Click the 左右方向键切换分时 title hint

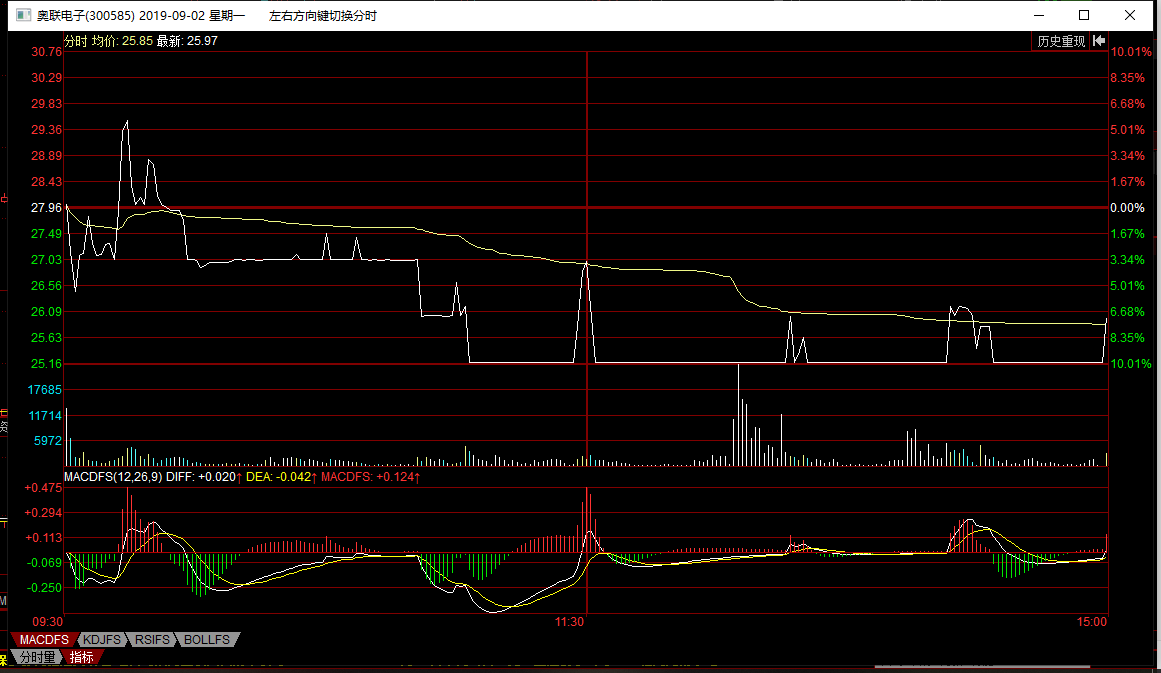coord(323,16)
